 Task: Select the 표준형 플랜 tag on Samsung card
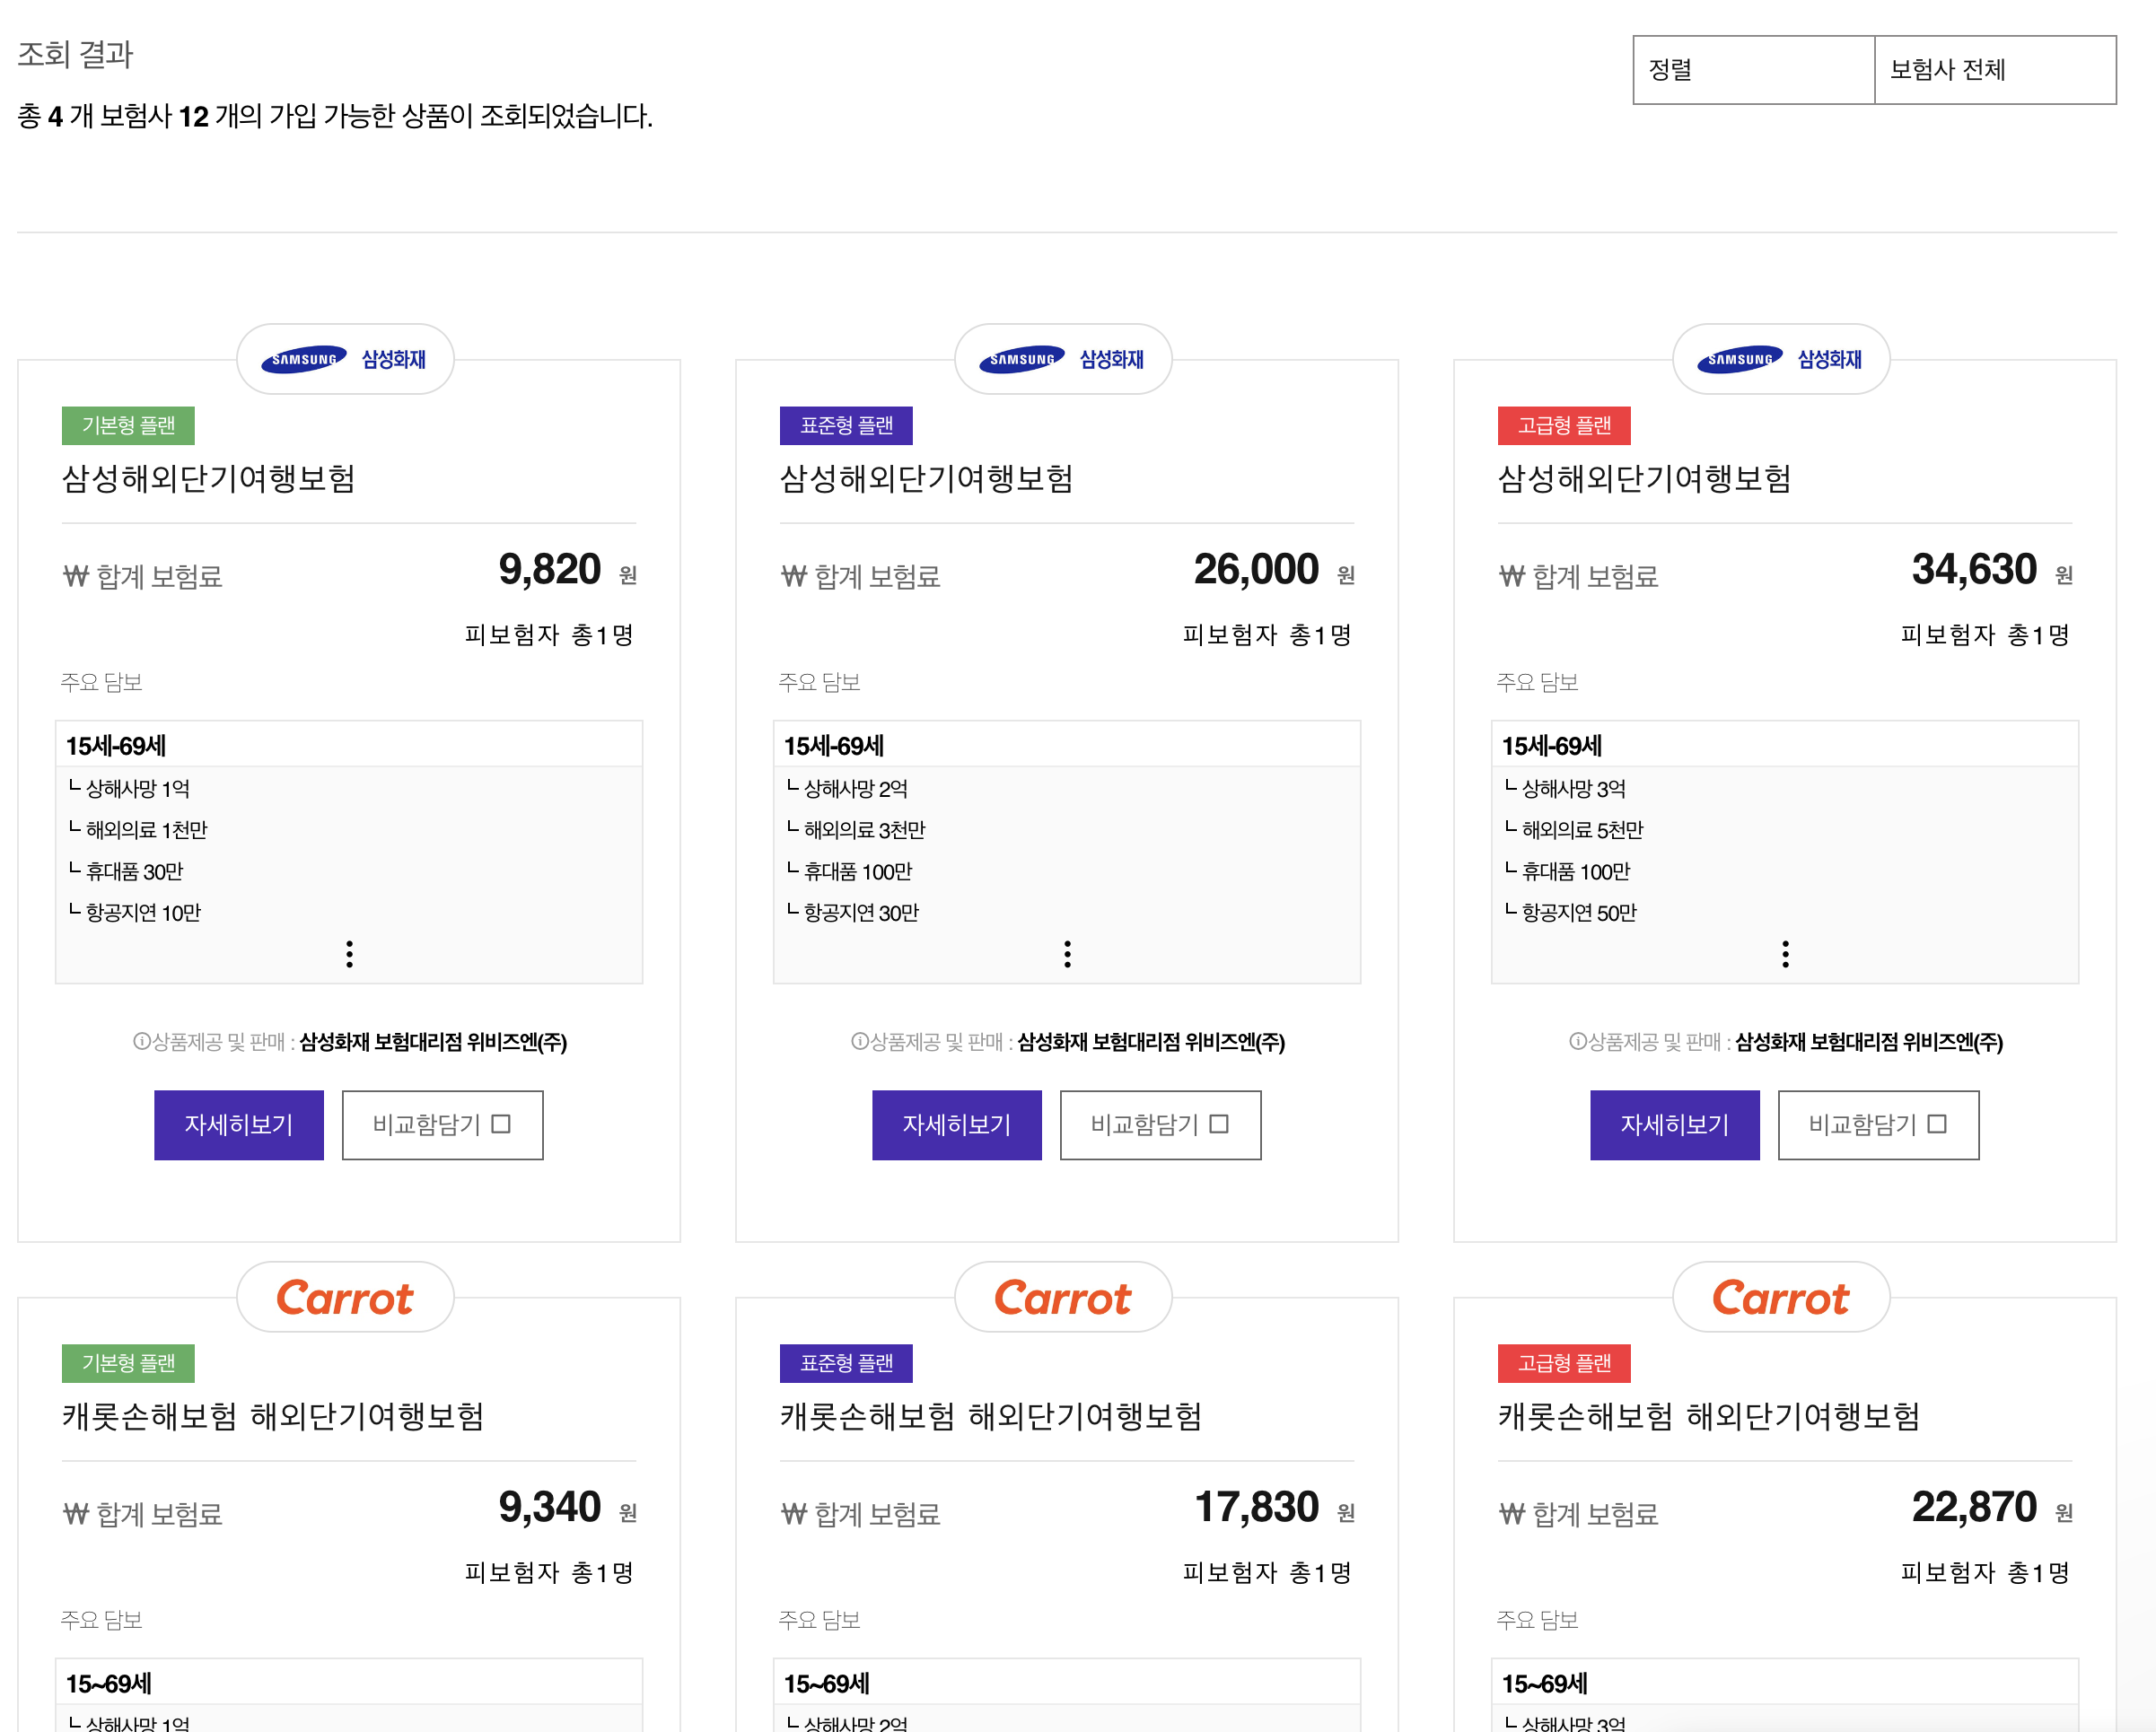846,426
